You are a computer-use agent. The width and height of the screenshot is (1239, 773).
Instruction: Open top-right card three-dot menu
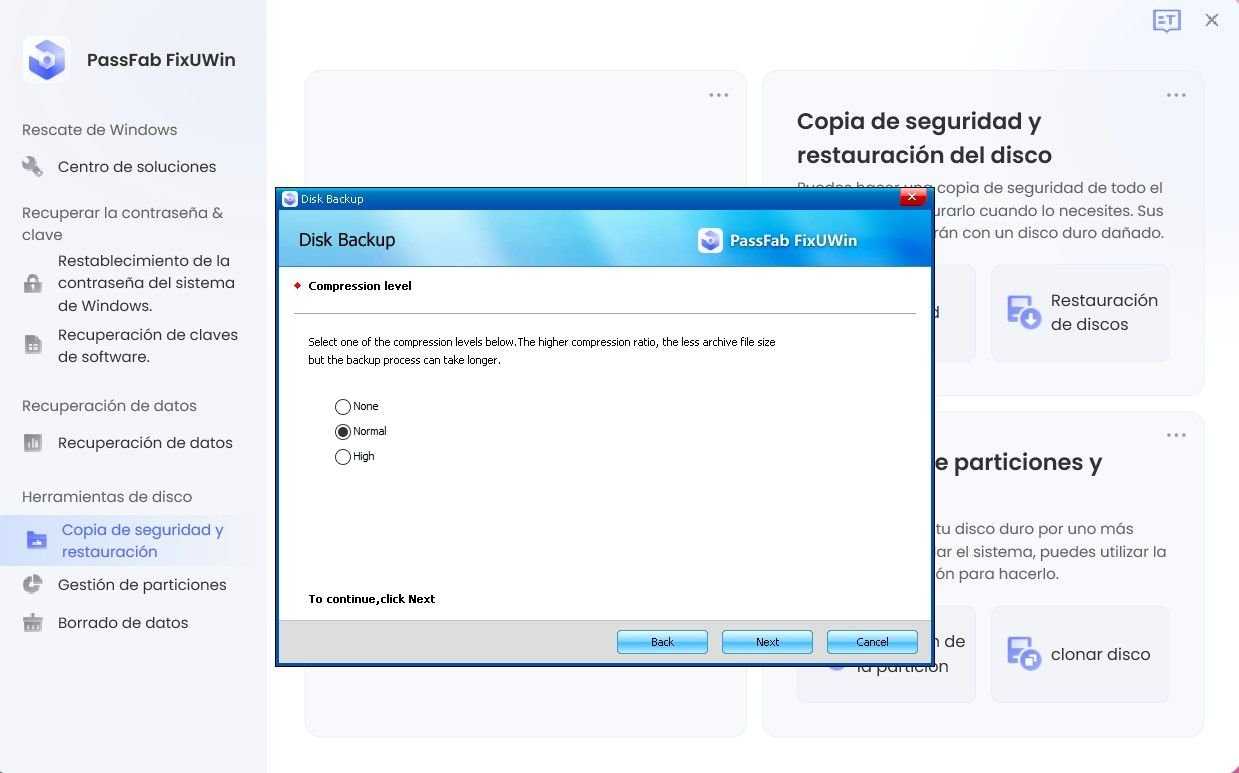coord(718,94)
